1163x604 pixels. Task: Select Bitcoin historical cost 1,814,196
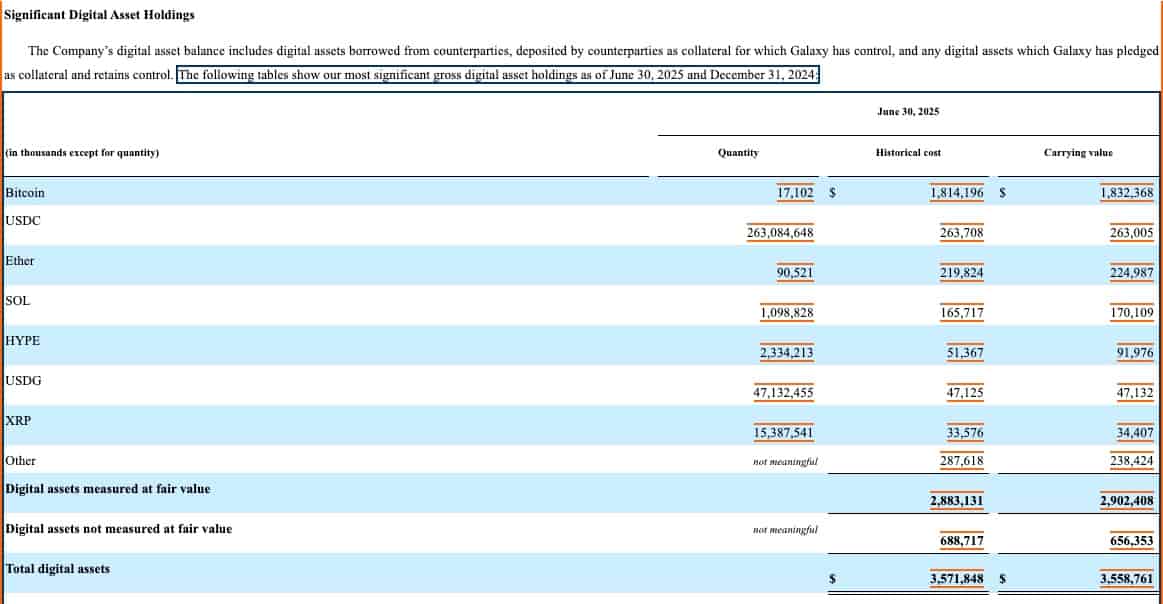click(x=956, y=192)
